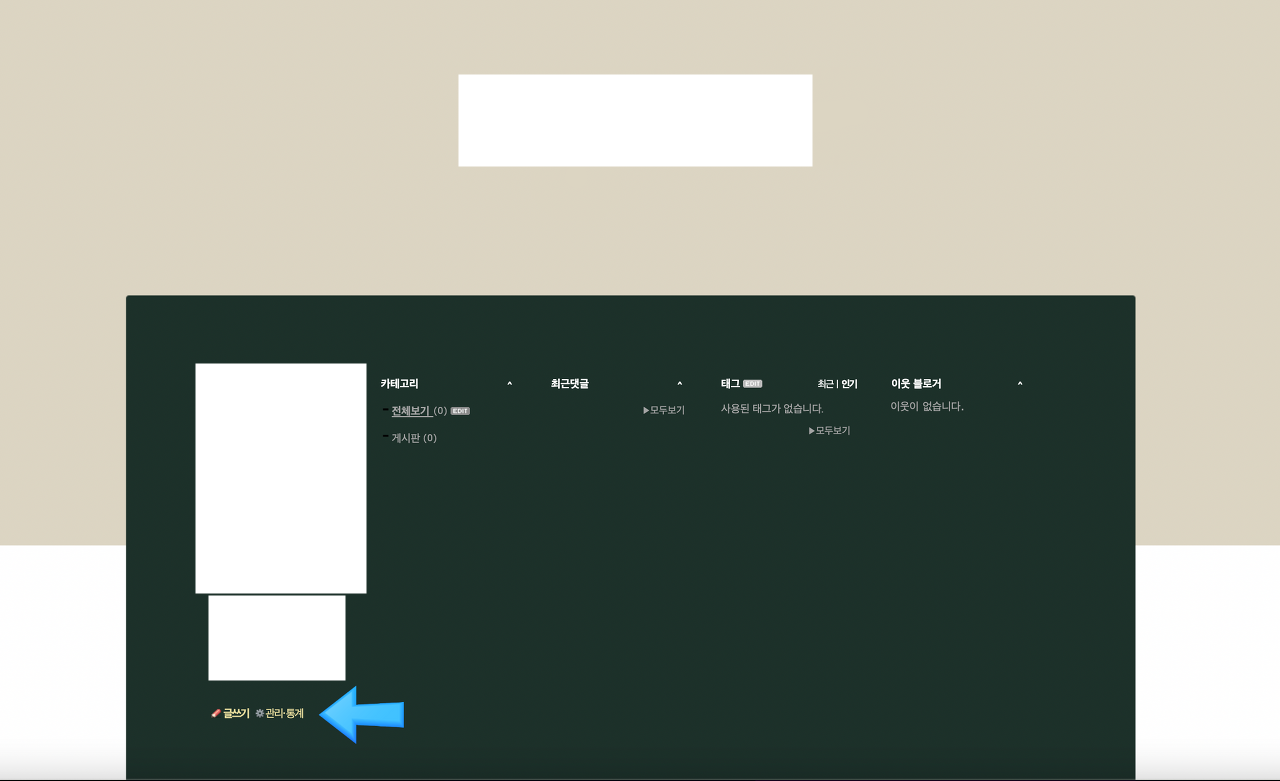Screen dimensions: 1280x781
Task: Open the 관리·통계 management link
Action: coord(284,713)
